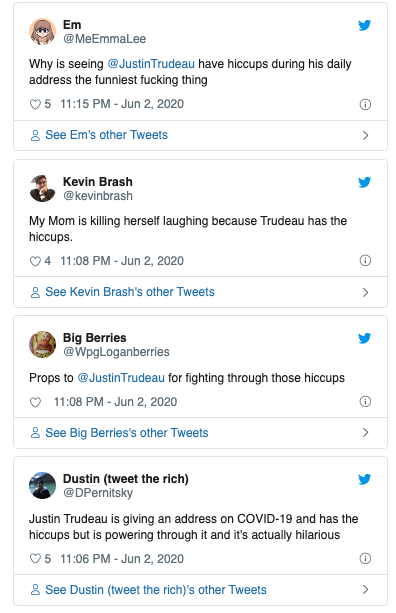Open the 11:06 PM - Jun 2, 2020 timestamp
The image size is (396, 613).
click(x=122, y=559)
